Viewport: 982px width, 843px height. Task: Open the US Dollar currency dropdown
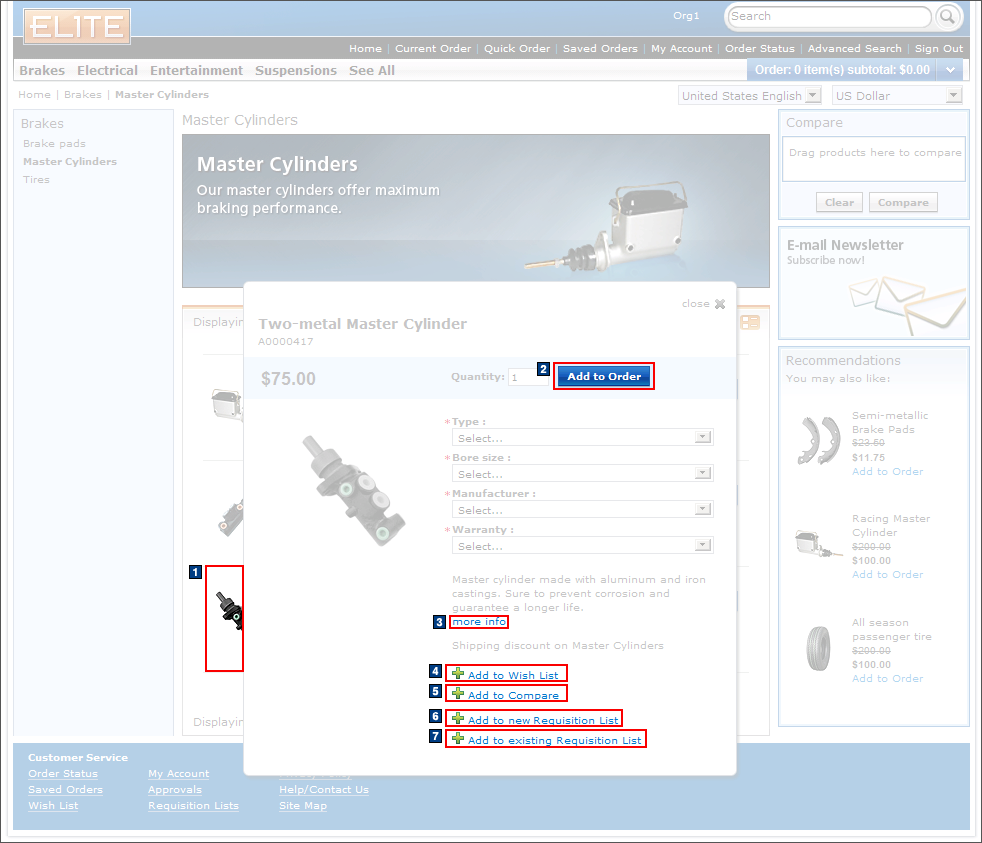click(x=897, y=96)
